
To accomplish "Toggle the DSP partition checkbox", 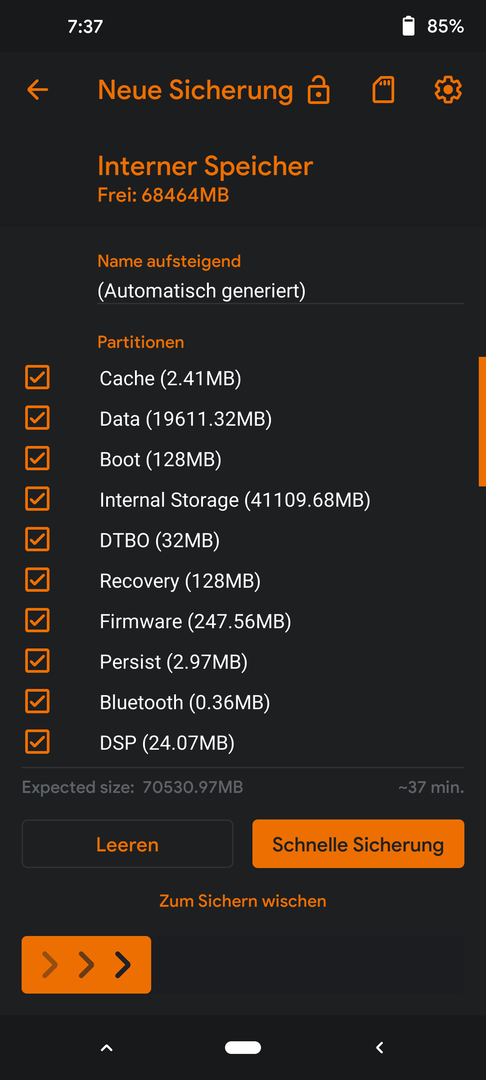I will click(x=37, y=742).
